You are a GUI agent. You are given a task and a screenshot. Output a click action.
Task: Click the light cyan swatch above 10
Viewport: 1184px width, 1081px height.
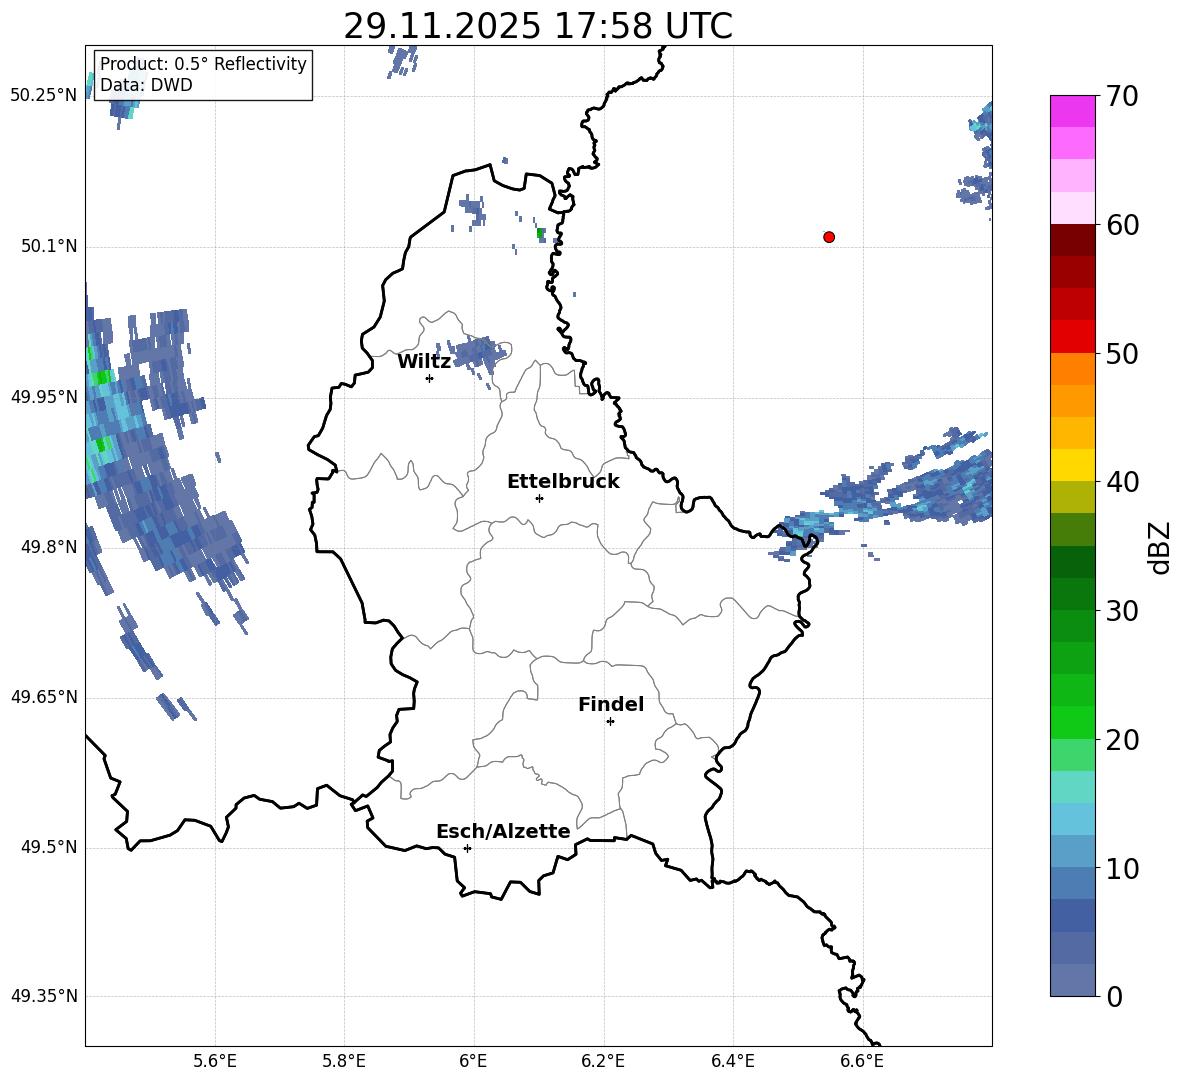coord(1072,818)
